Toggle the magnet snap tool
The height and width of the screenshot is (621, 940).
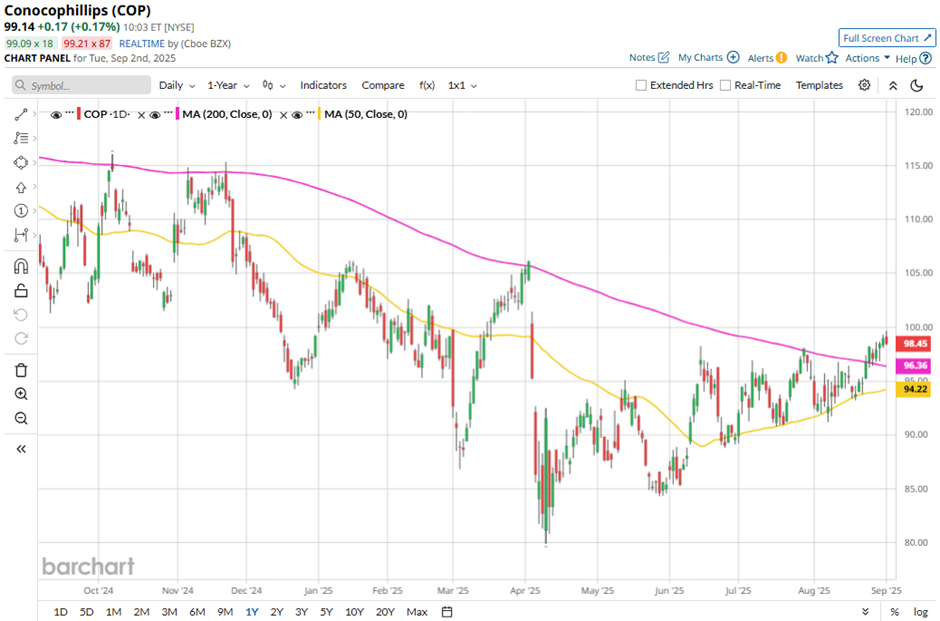(x=21, y=266)
